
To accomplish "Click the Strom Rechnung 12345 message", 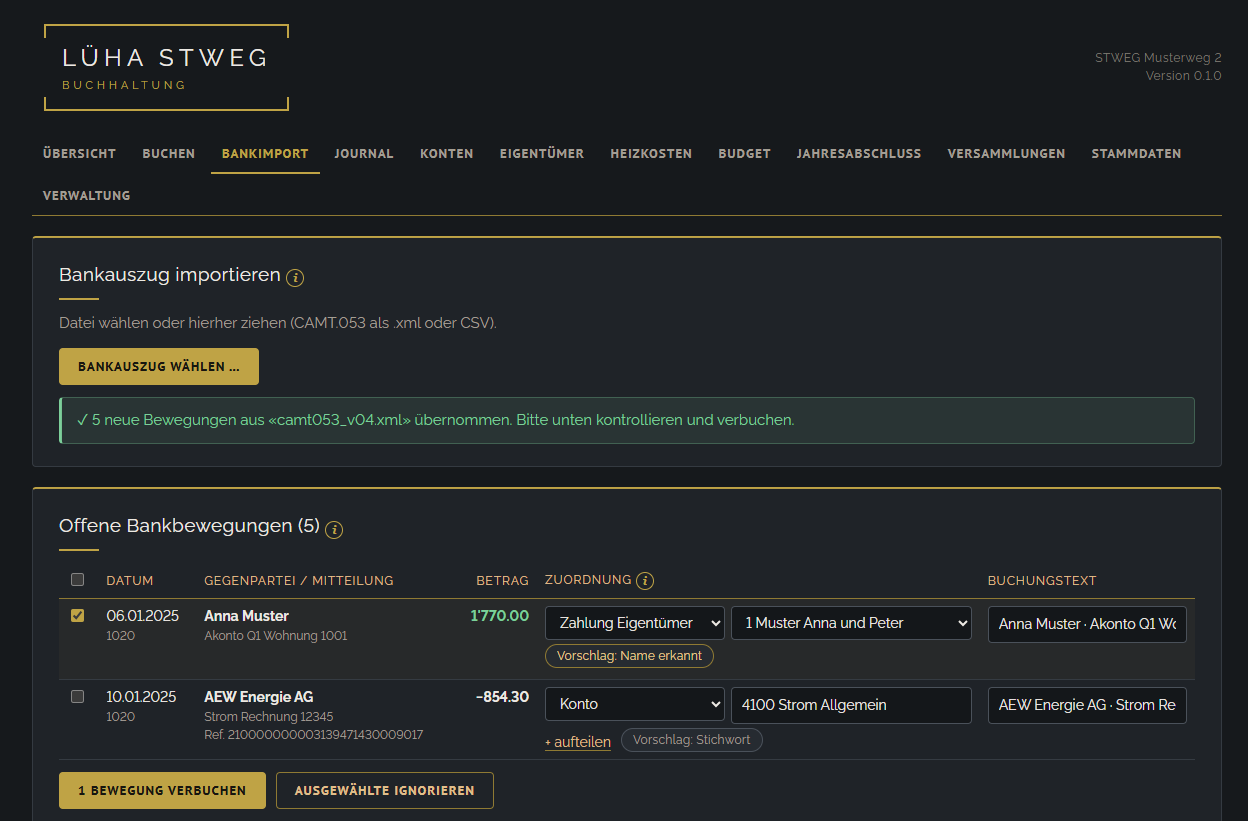I will point(269,717).
